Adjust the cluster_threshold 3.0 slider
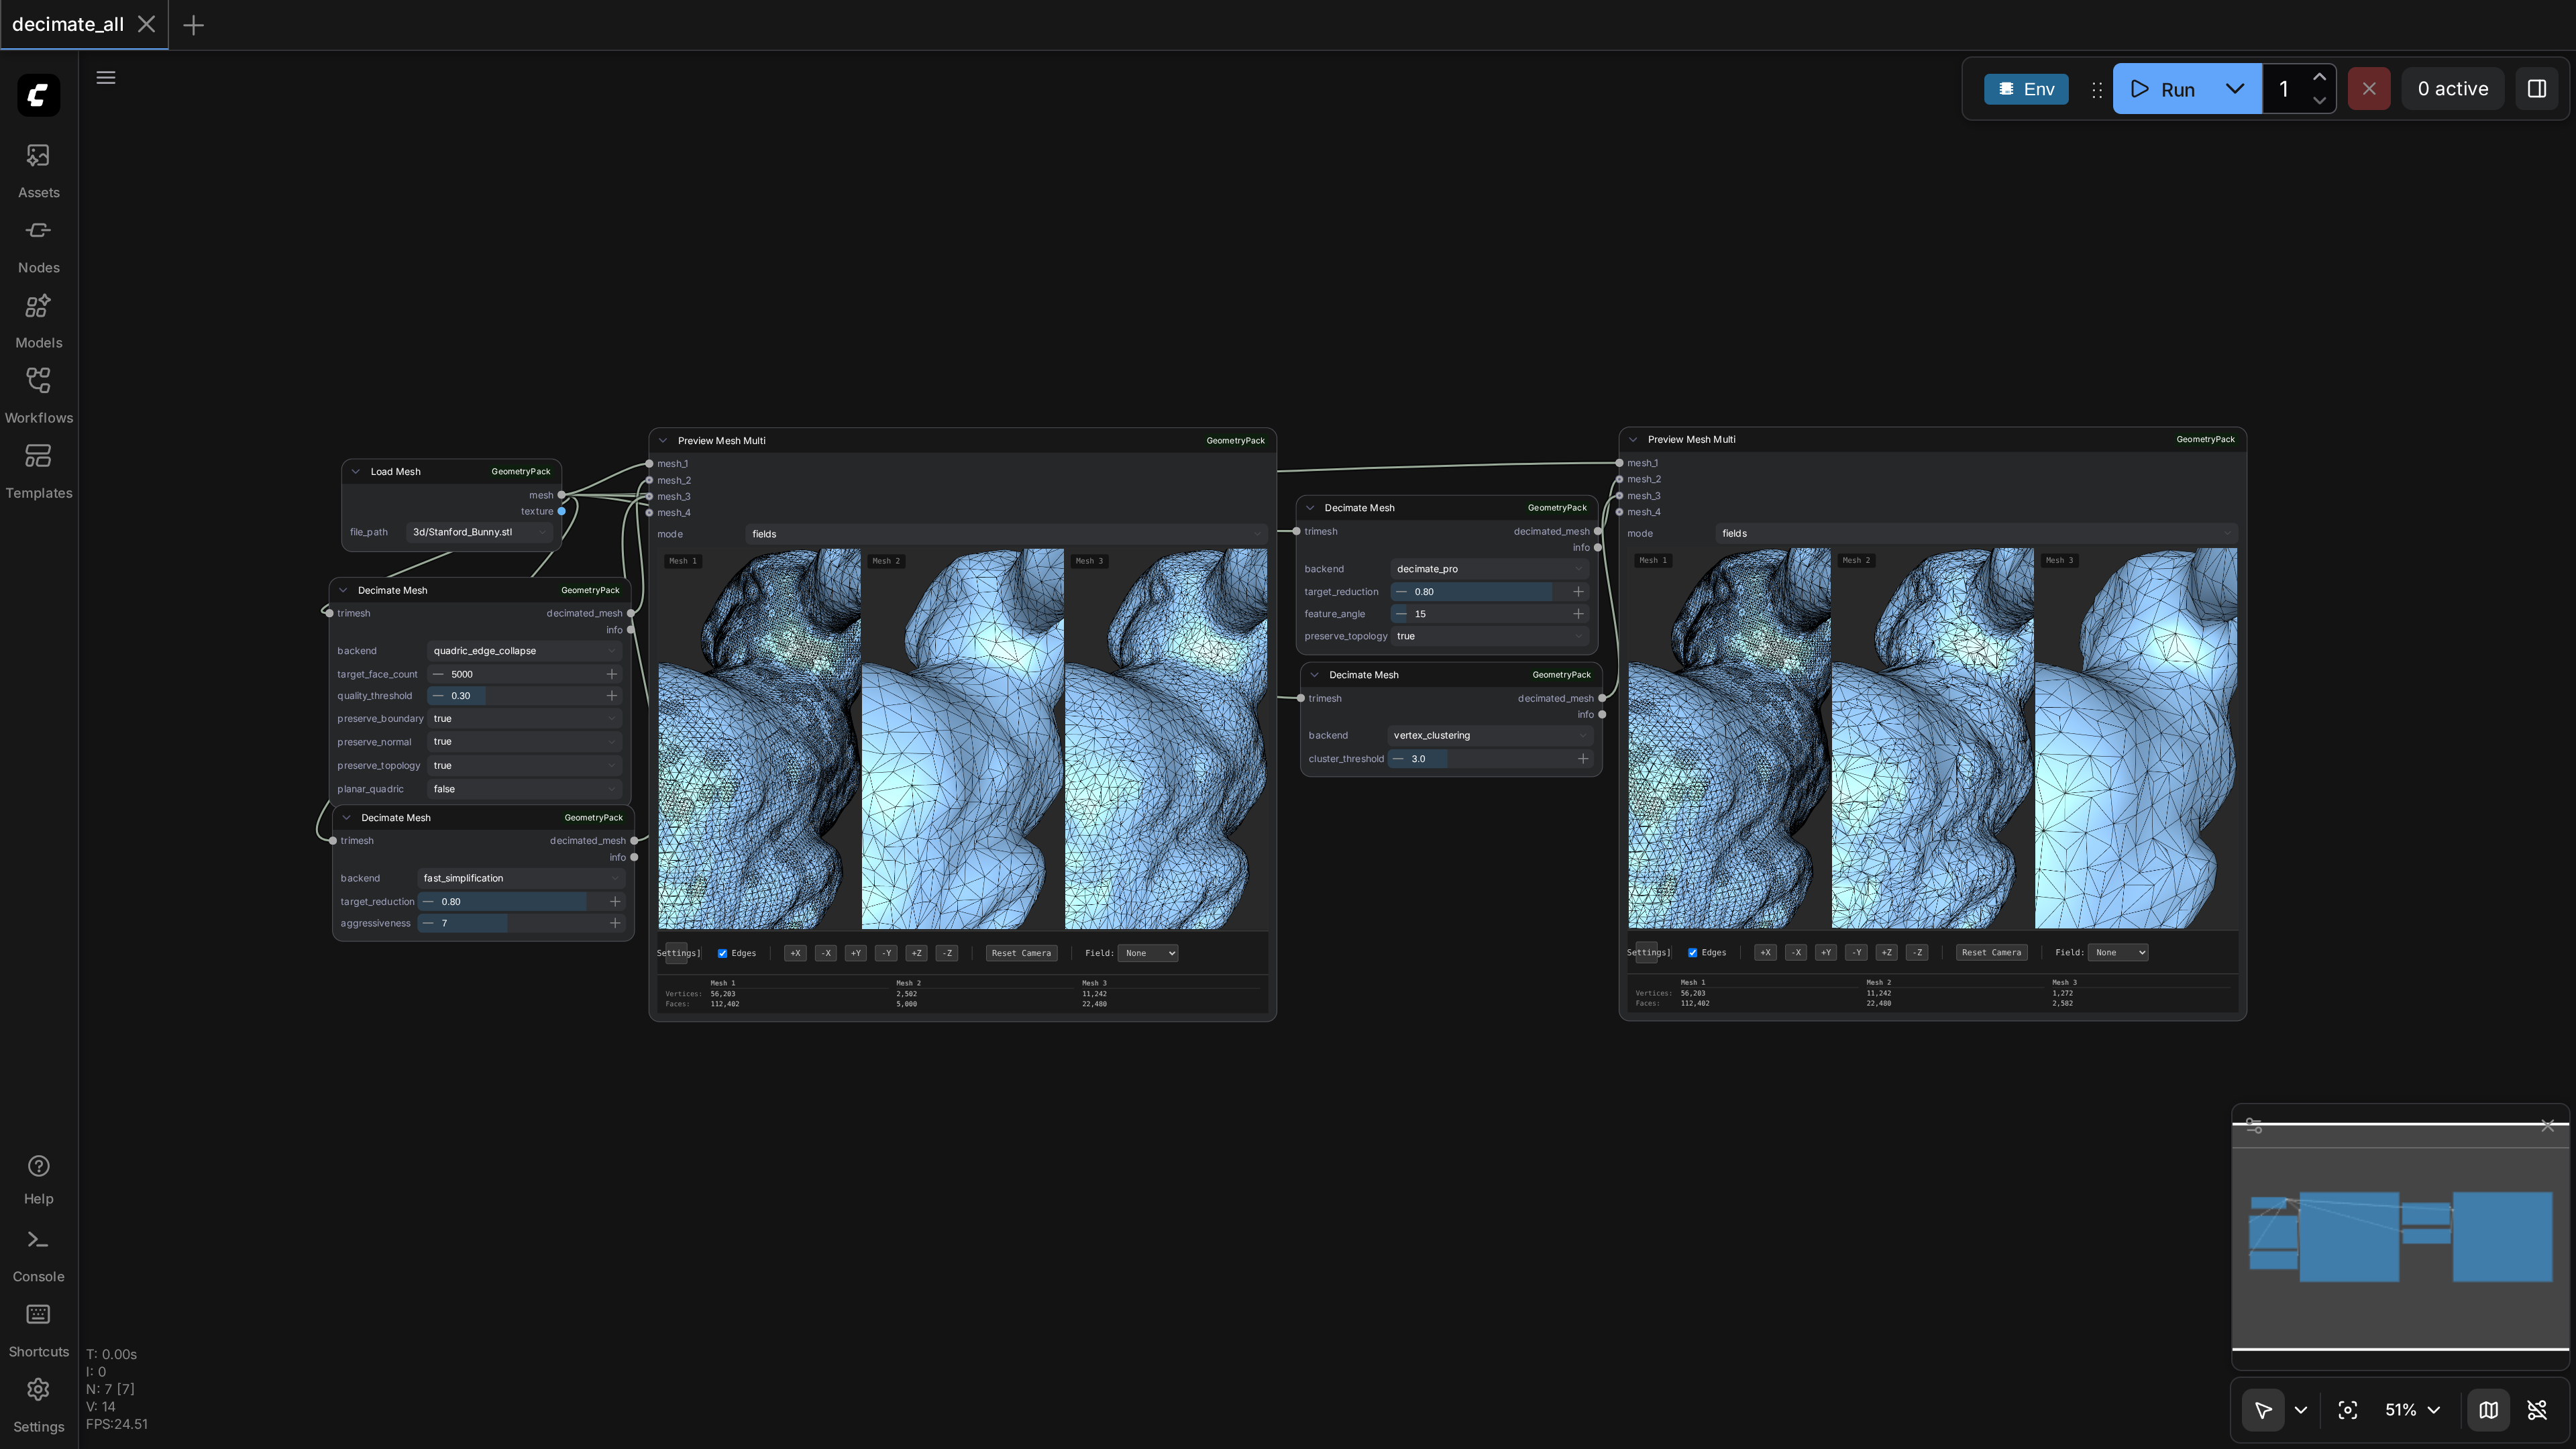 tap(1489, 759)
